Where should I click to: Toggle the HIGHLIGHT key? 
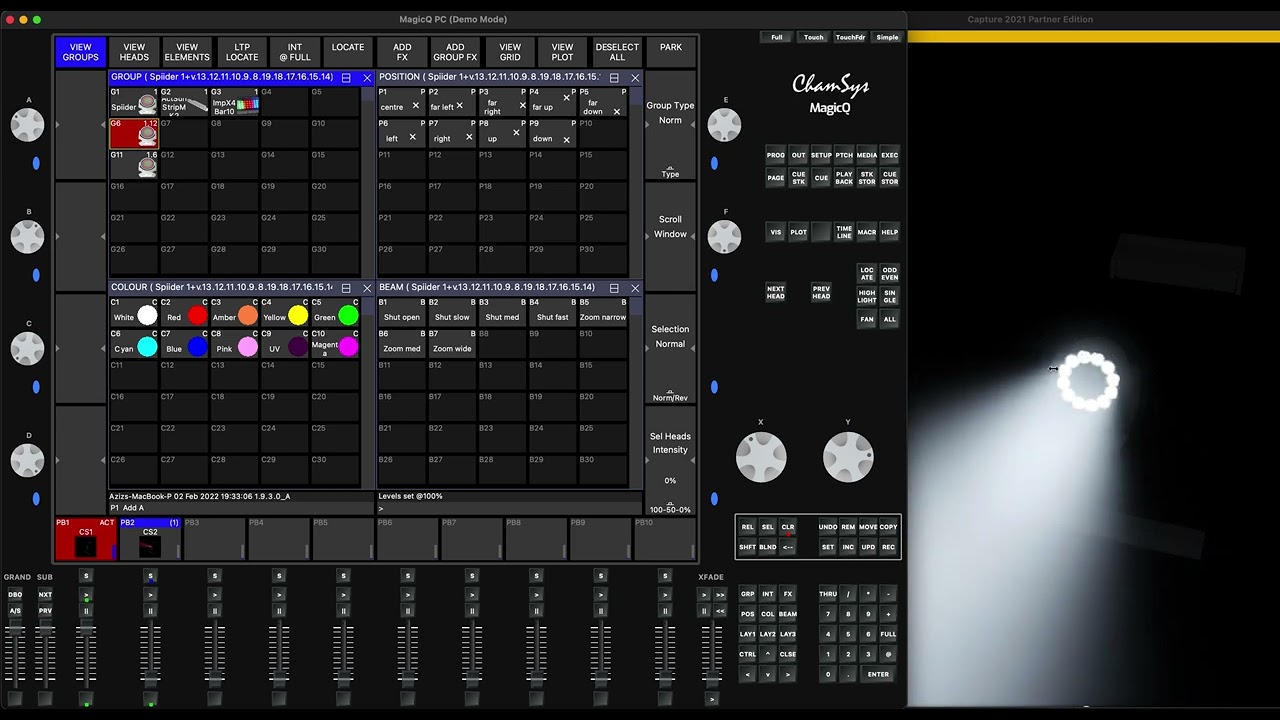[x=867, y=296]
